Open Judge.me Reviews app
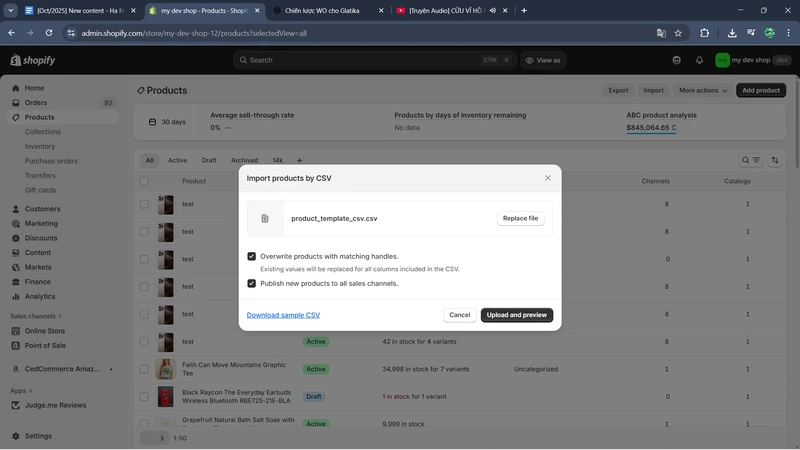800x450 pixels. pyautogui.click(x=55, y=405)
